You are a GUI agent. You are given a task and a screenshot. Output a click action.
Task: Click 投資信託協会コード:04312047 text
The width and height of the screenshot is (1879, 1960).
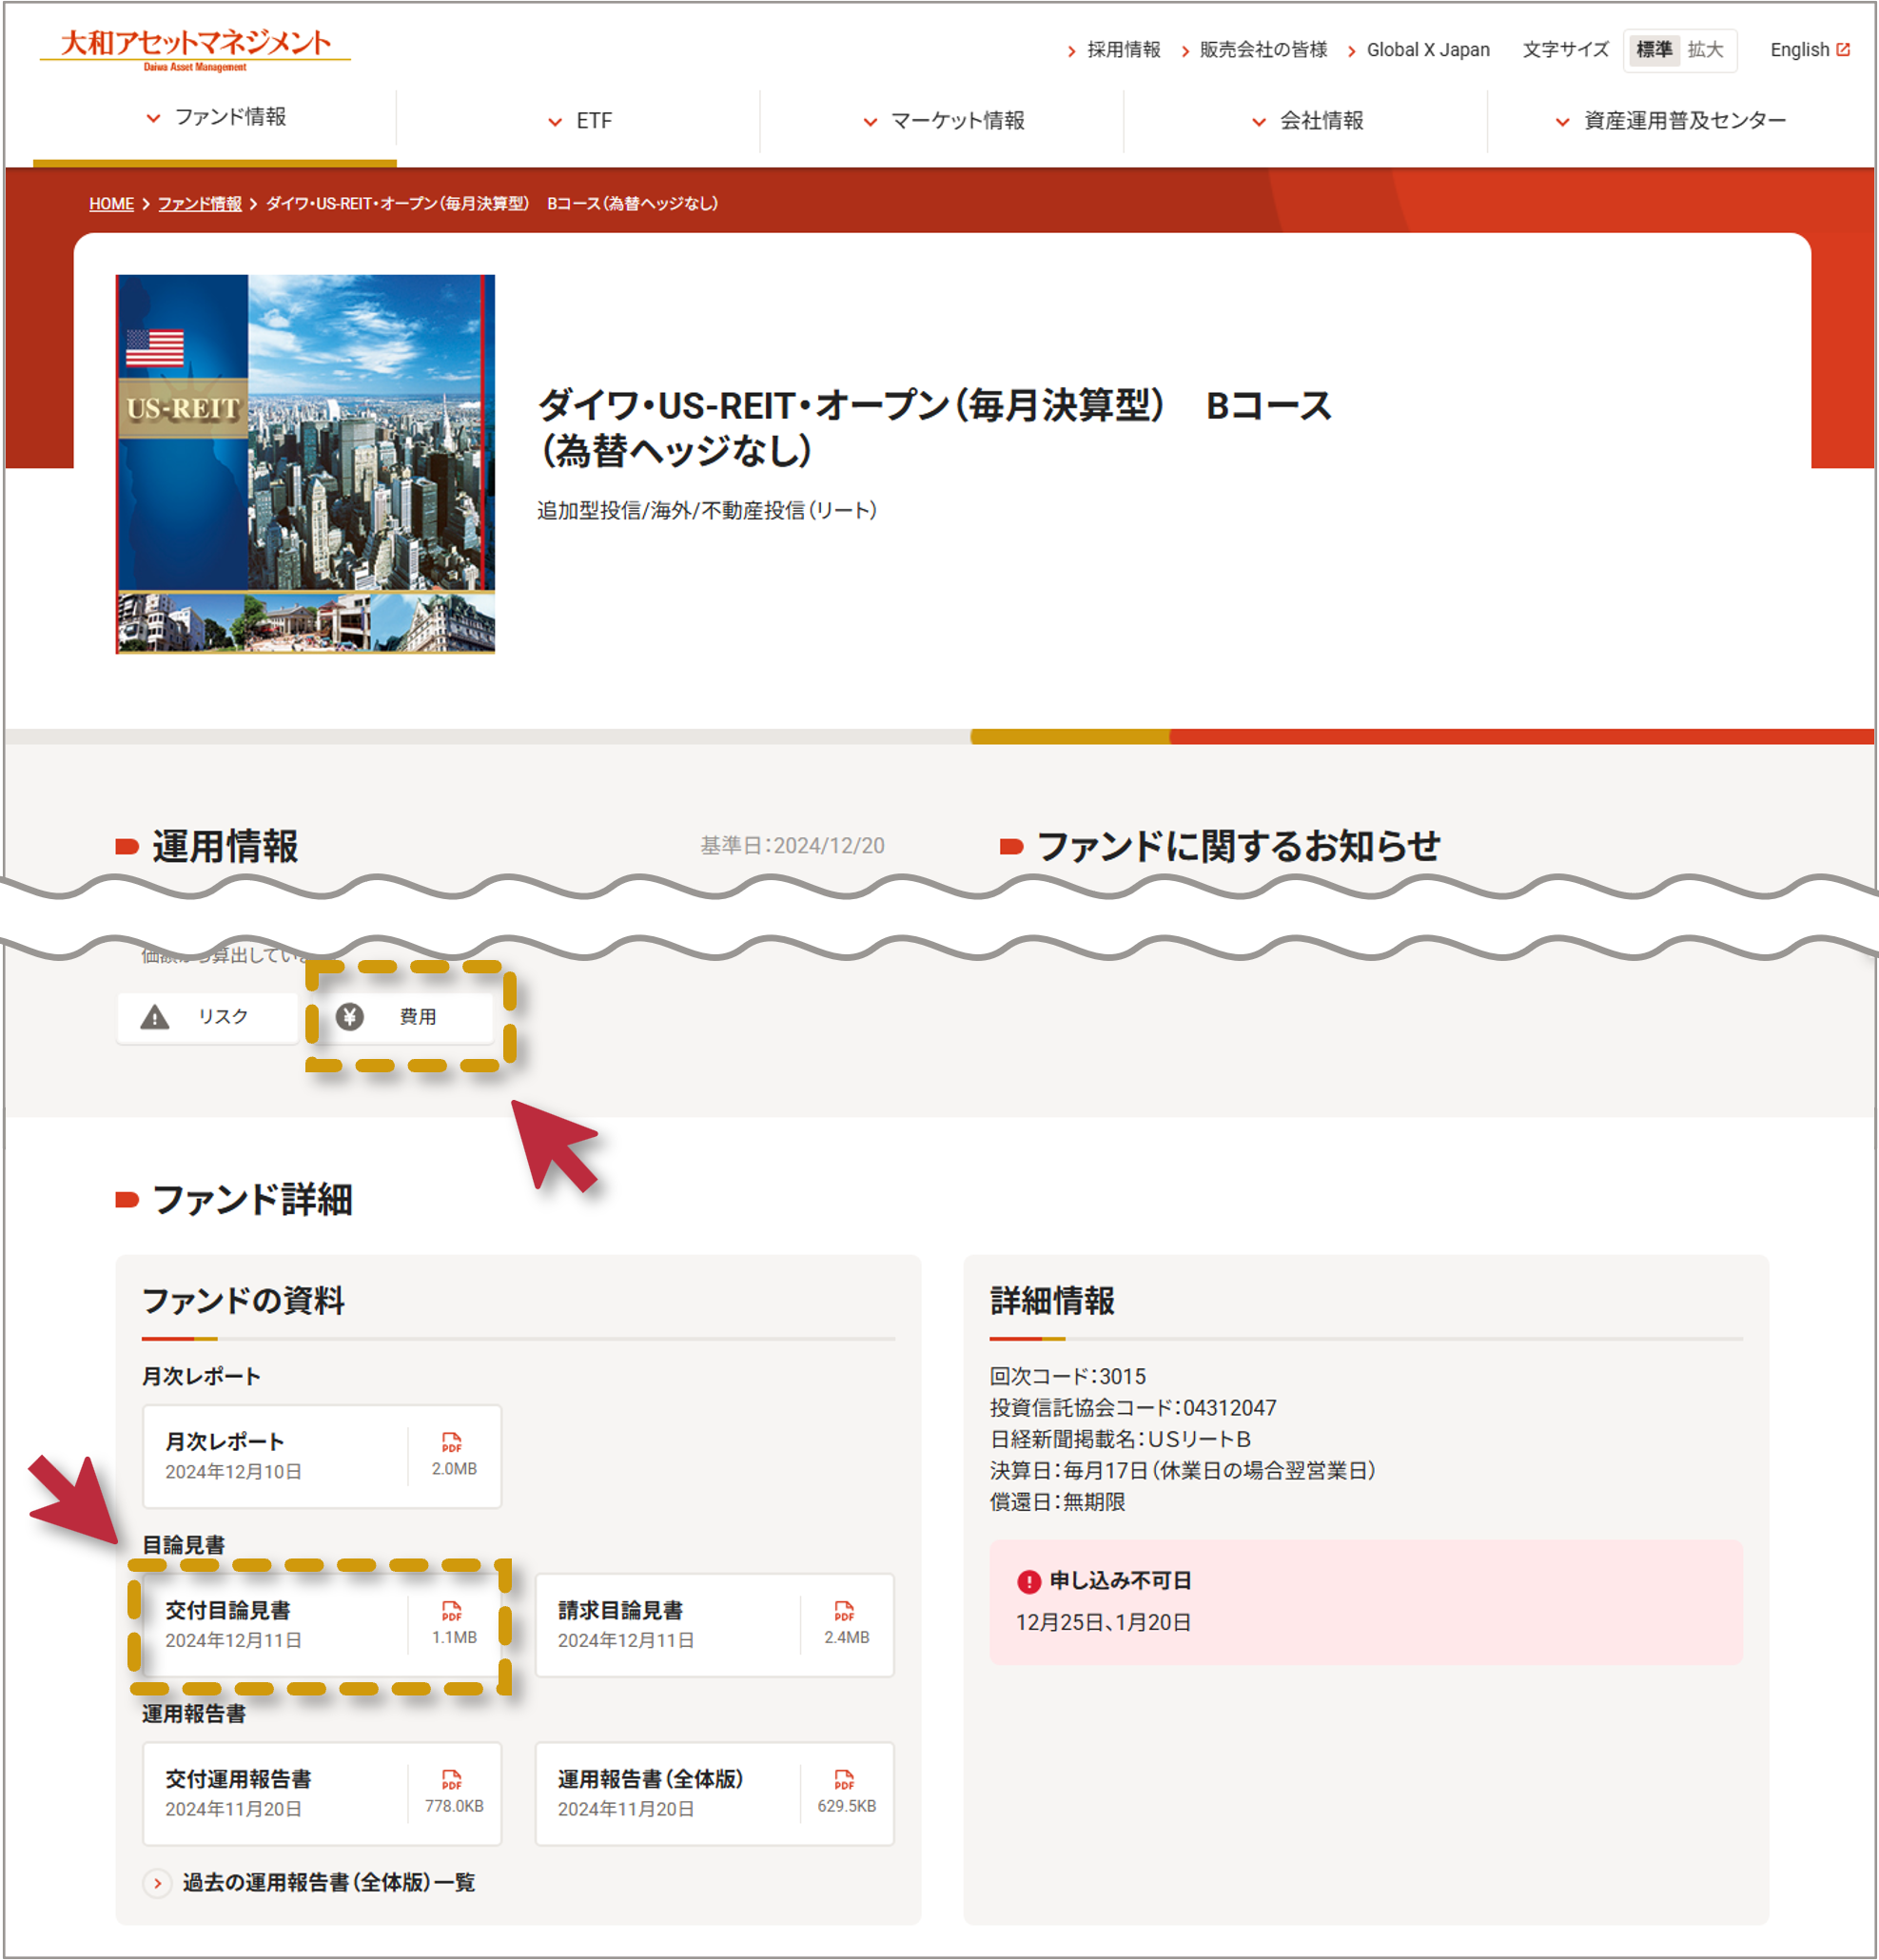[x=1133, y=1408]
